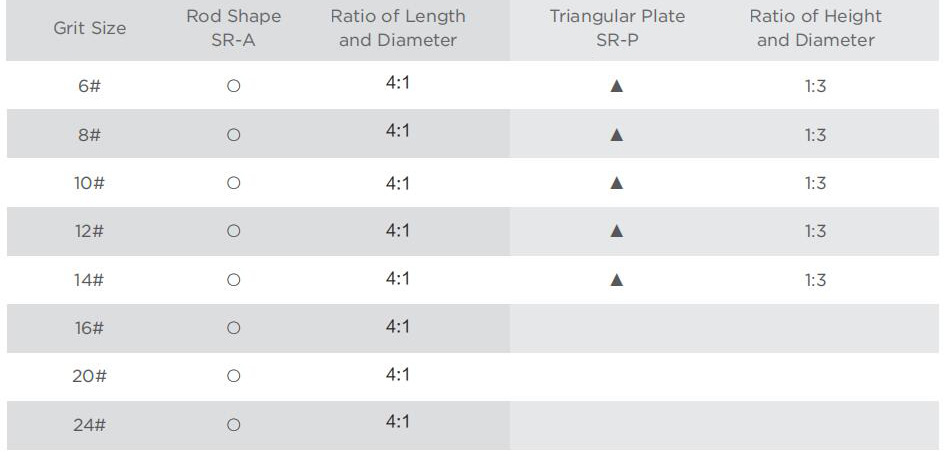
Task: Select the triangle marker for 14# grit
Action: click(617, 280)
